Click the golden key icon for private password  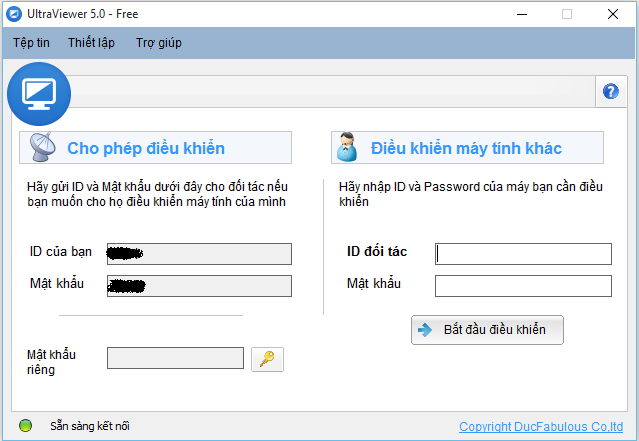[x=267, y=359]
